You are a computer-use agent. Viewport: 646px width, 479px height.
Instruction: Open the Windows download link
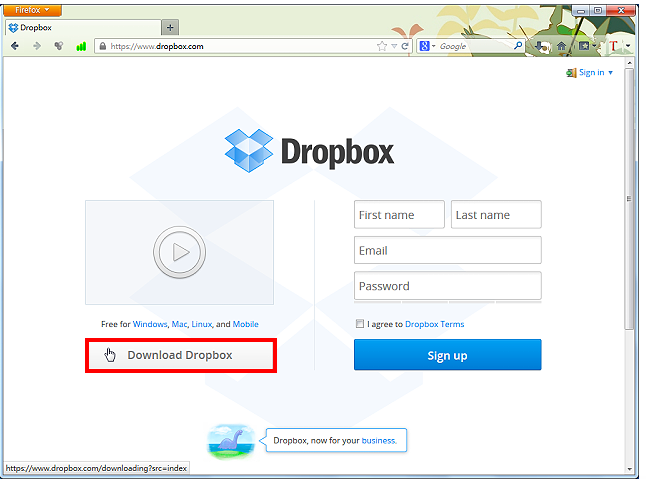(150, 324)
